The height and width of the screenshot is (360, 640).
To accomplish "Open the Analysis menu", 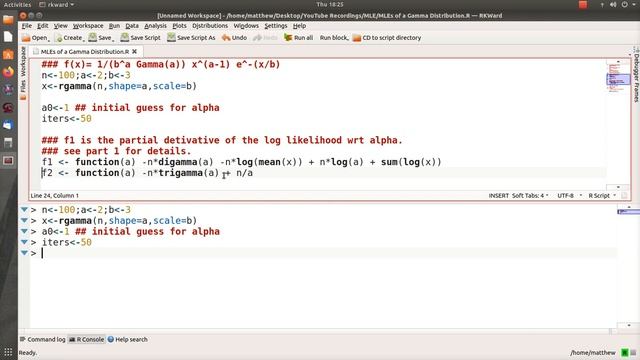I will point(155,26).
